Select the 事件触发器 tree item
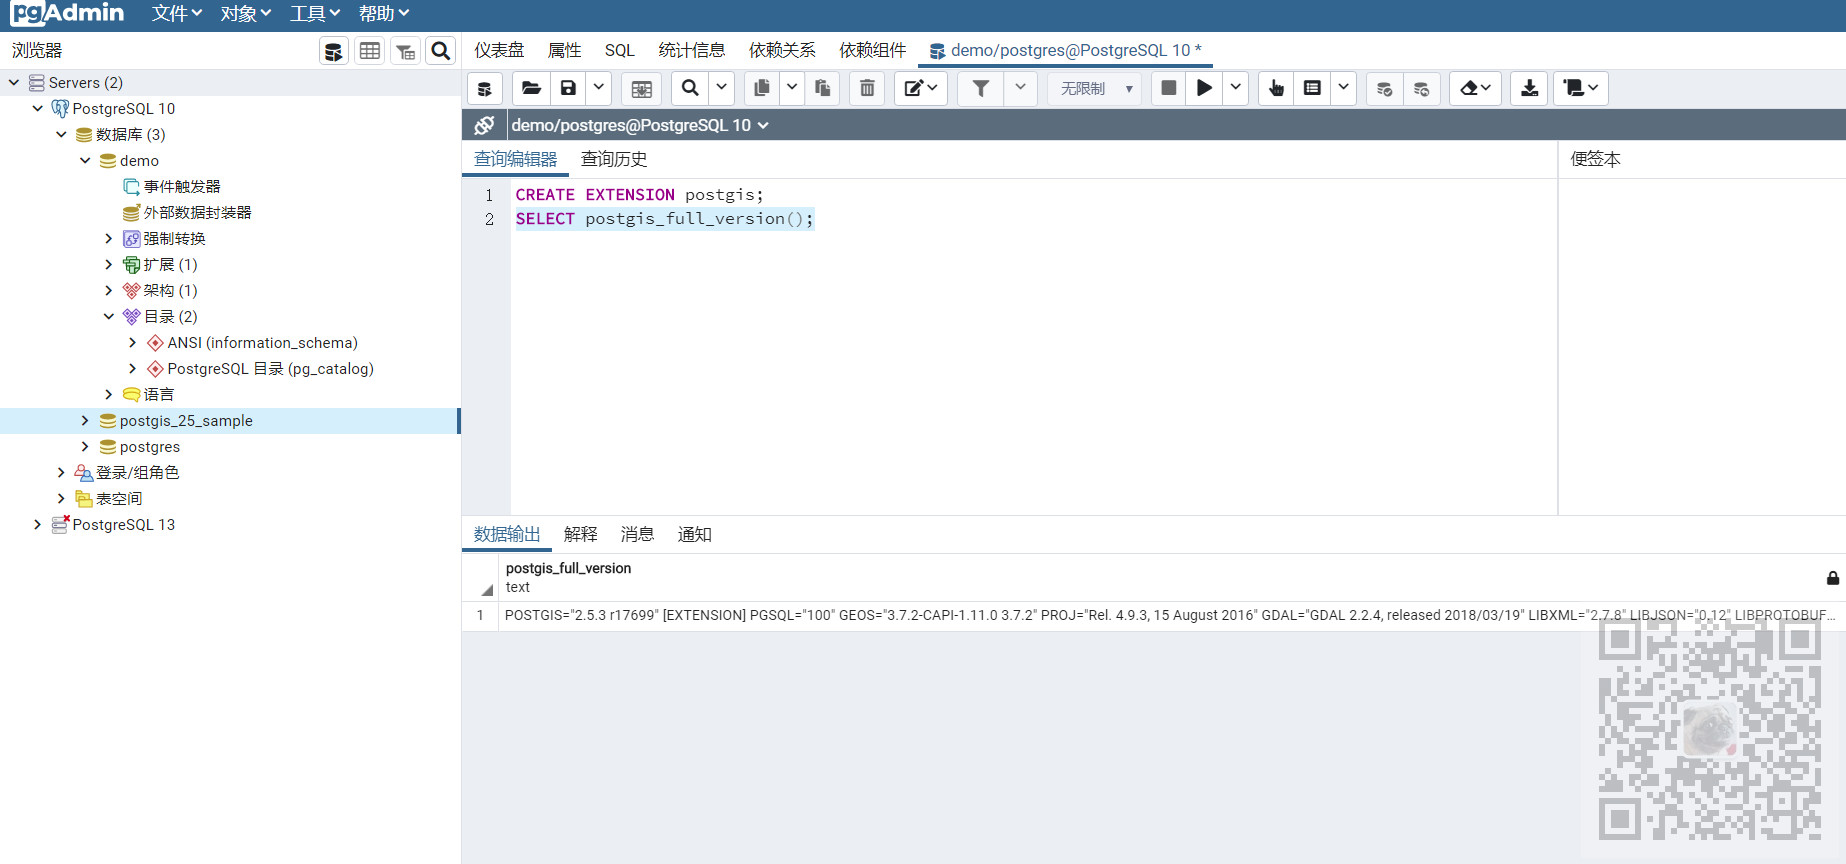 (x=181, y=186)
